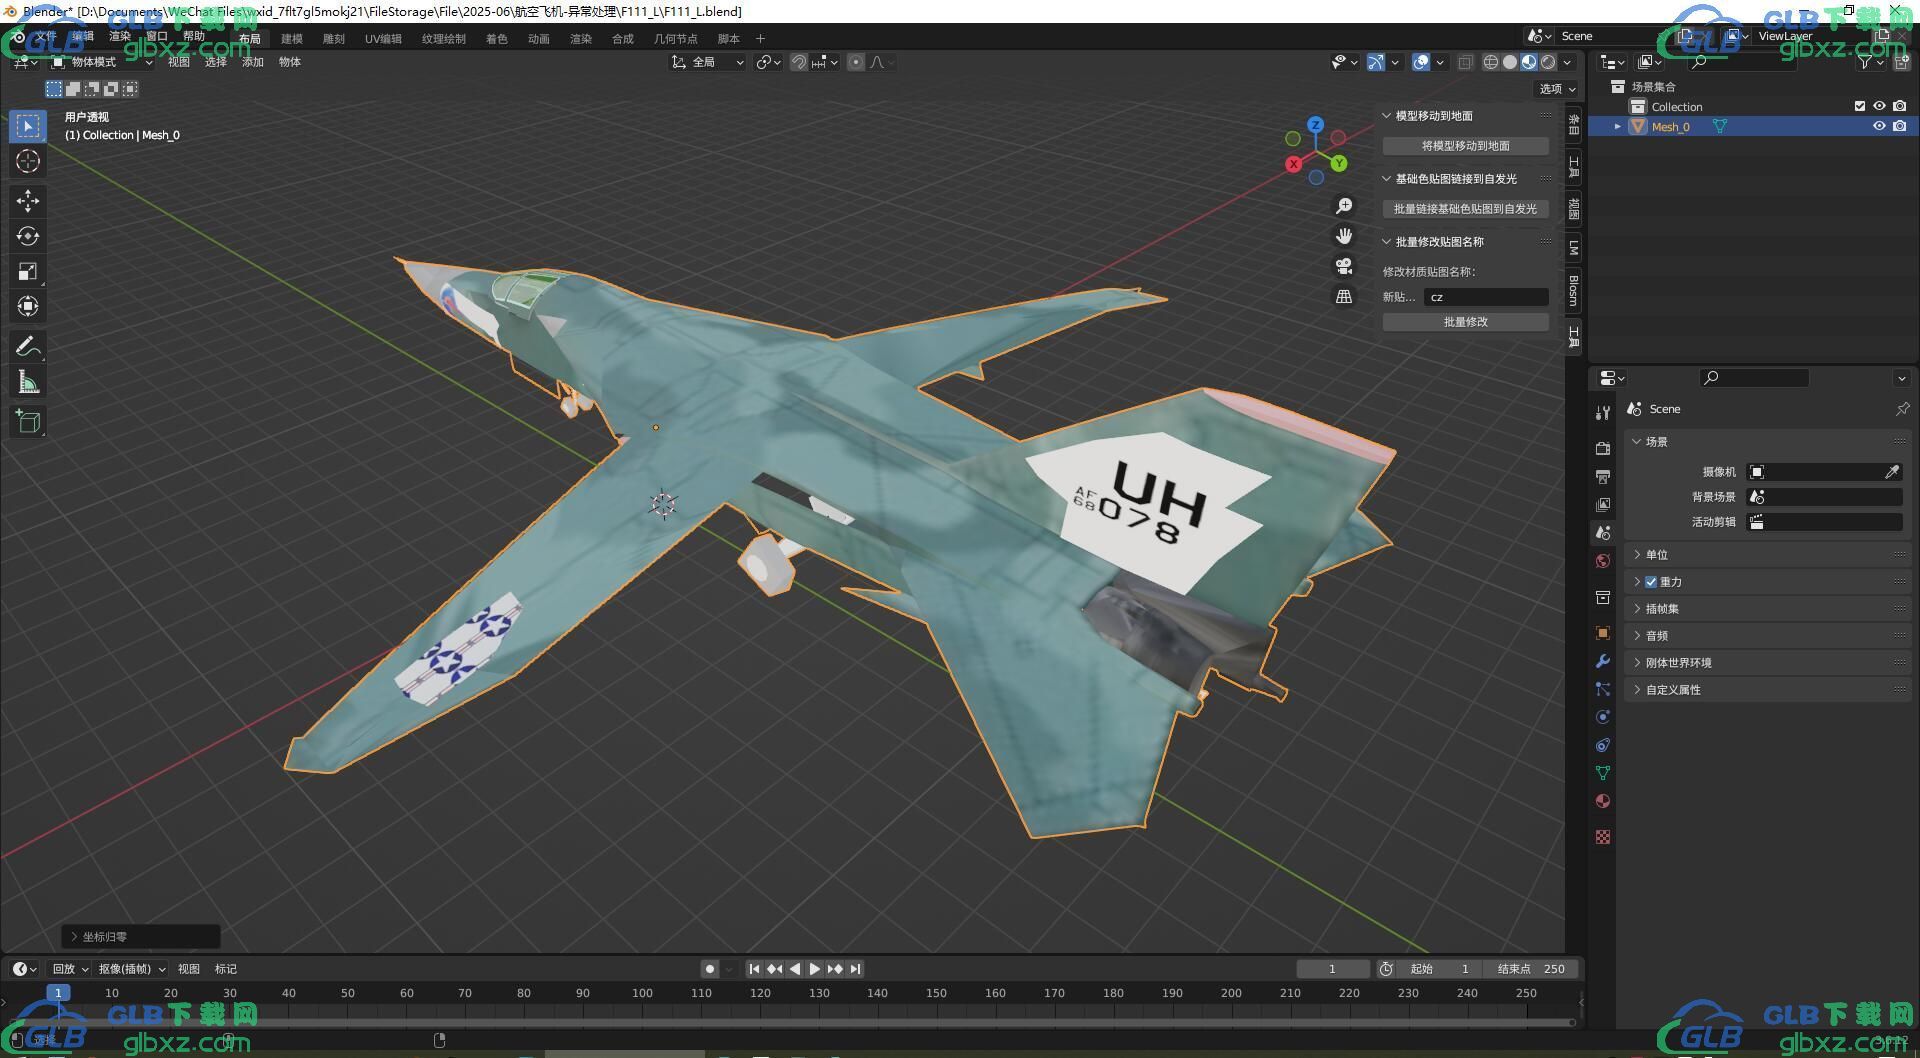Click the 将模型移动到地面 button

click(1466, 146)
